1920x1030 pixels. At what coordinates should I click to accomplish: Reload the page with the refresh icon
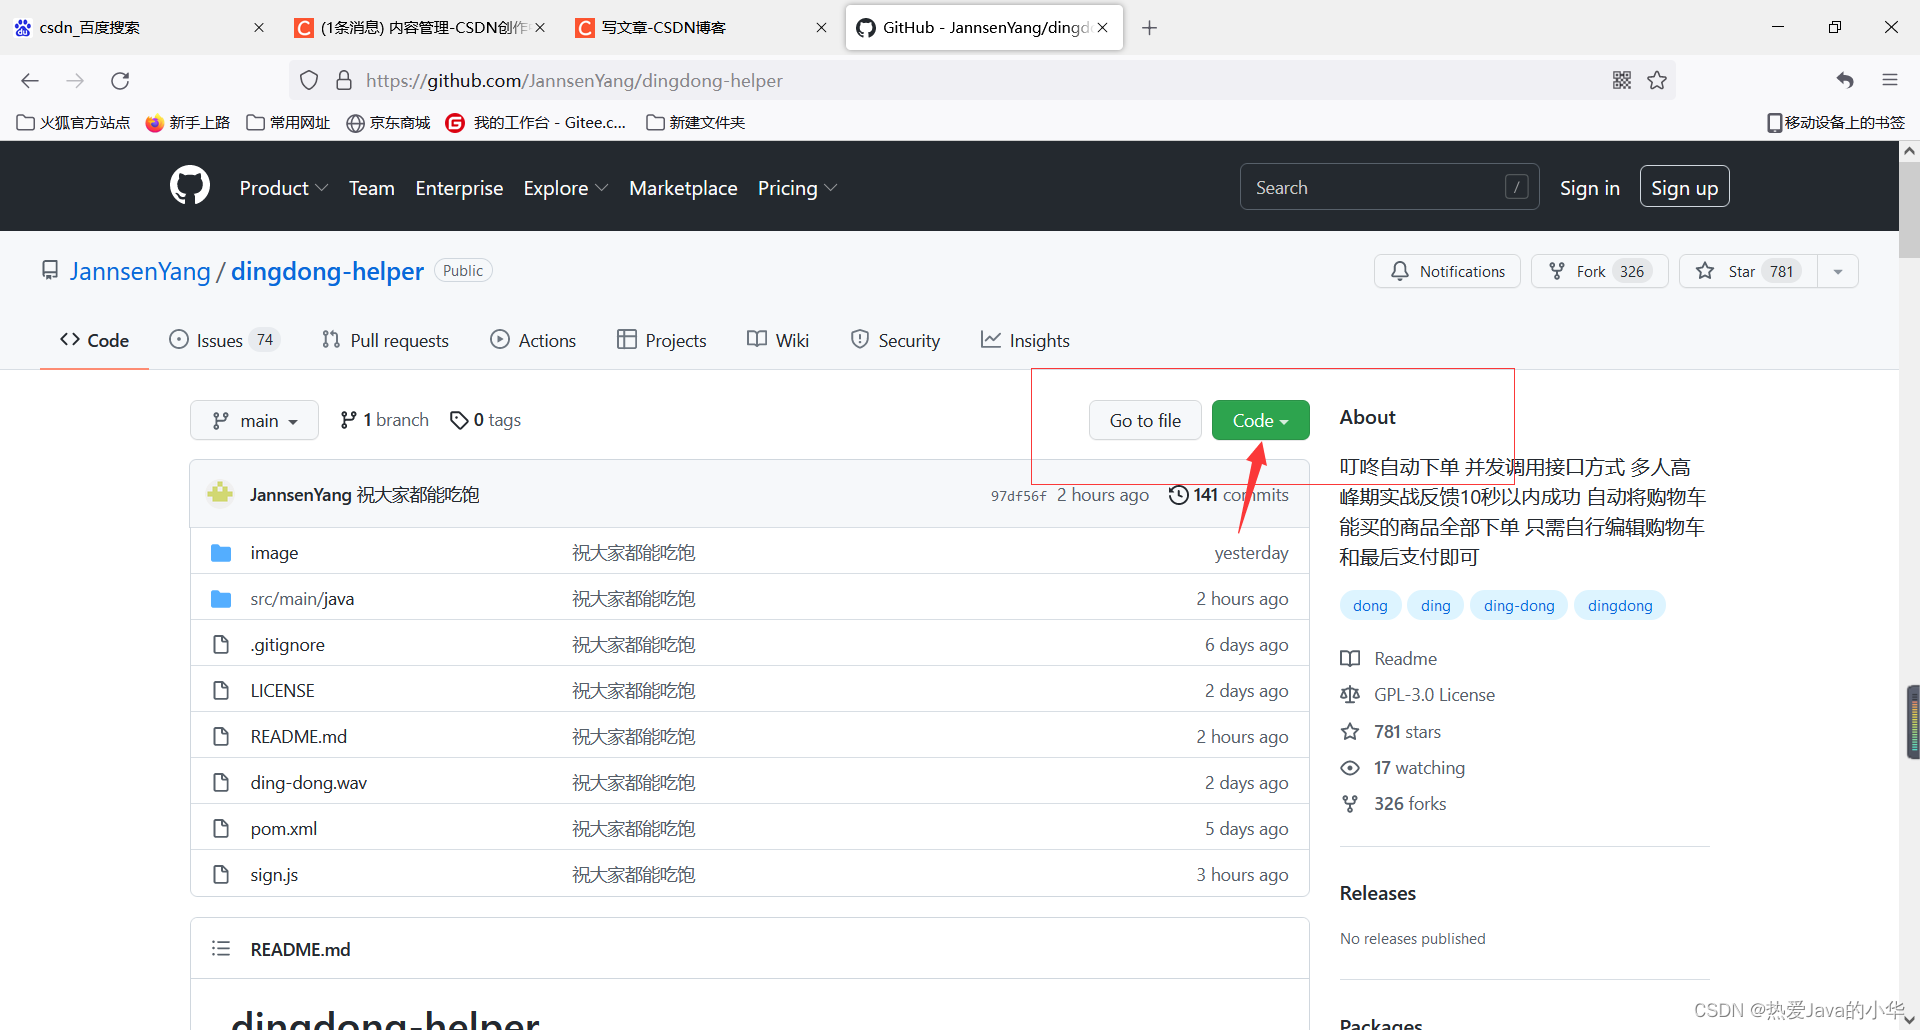pos(120,81)
